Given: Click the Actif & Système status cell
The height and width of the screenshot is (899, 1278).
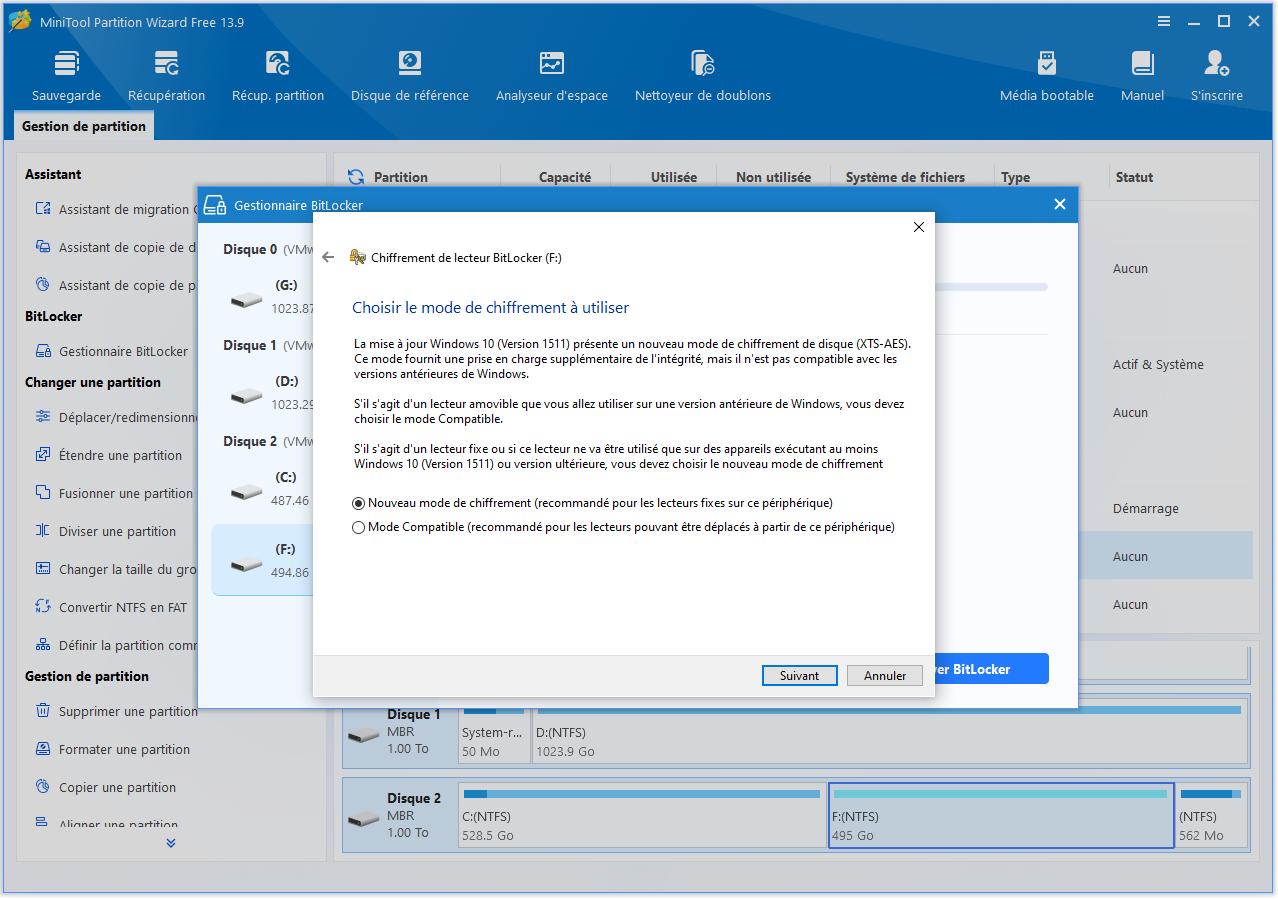Looking at the screenshot, I should coord(1158,365).
